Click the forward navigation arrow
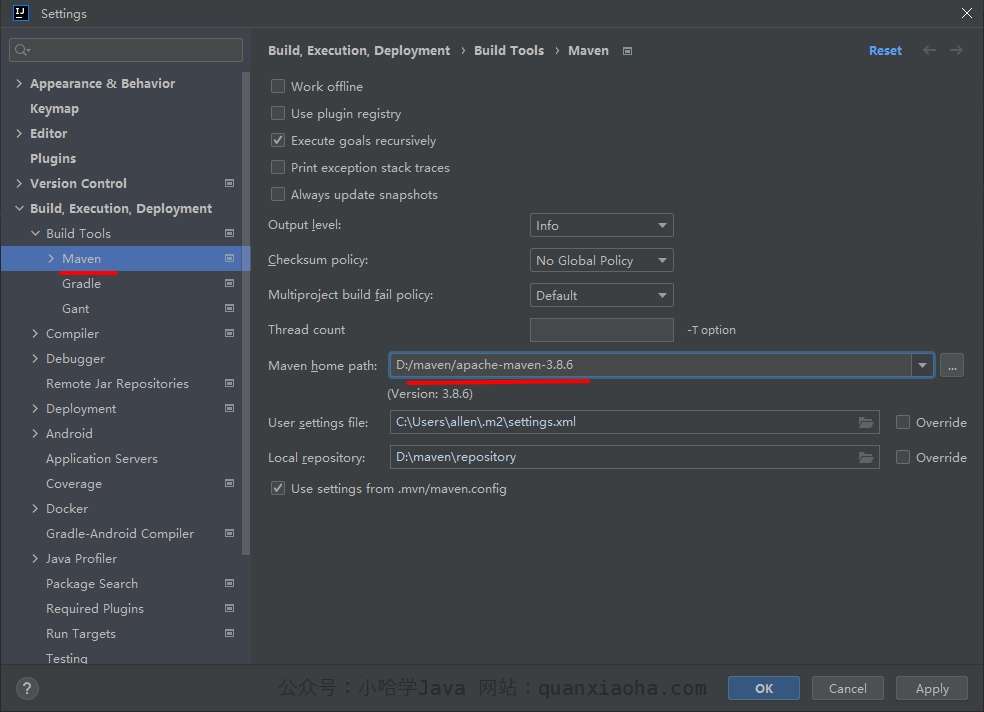The image size is (984, 712). (956, 50)
